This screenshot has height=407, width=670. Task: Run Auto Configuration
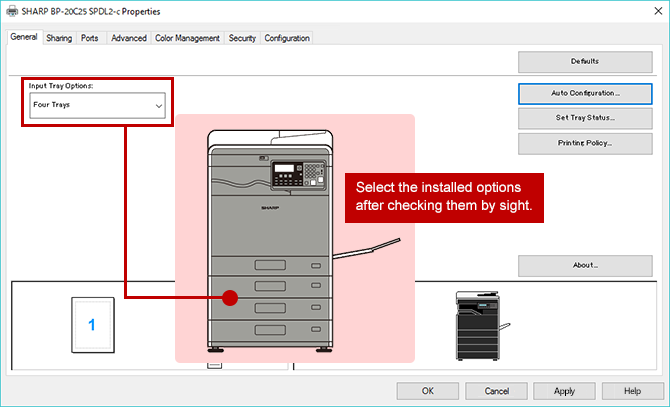point(585,94)
